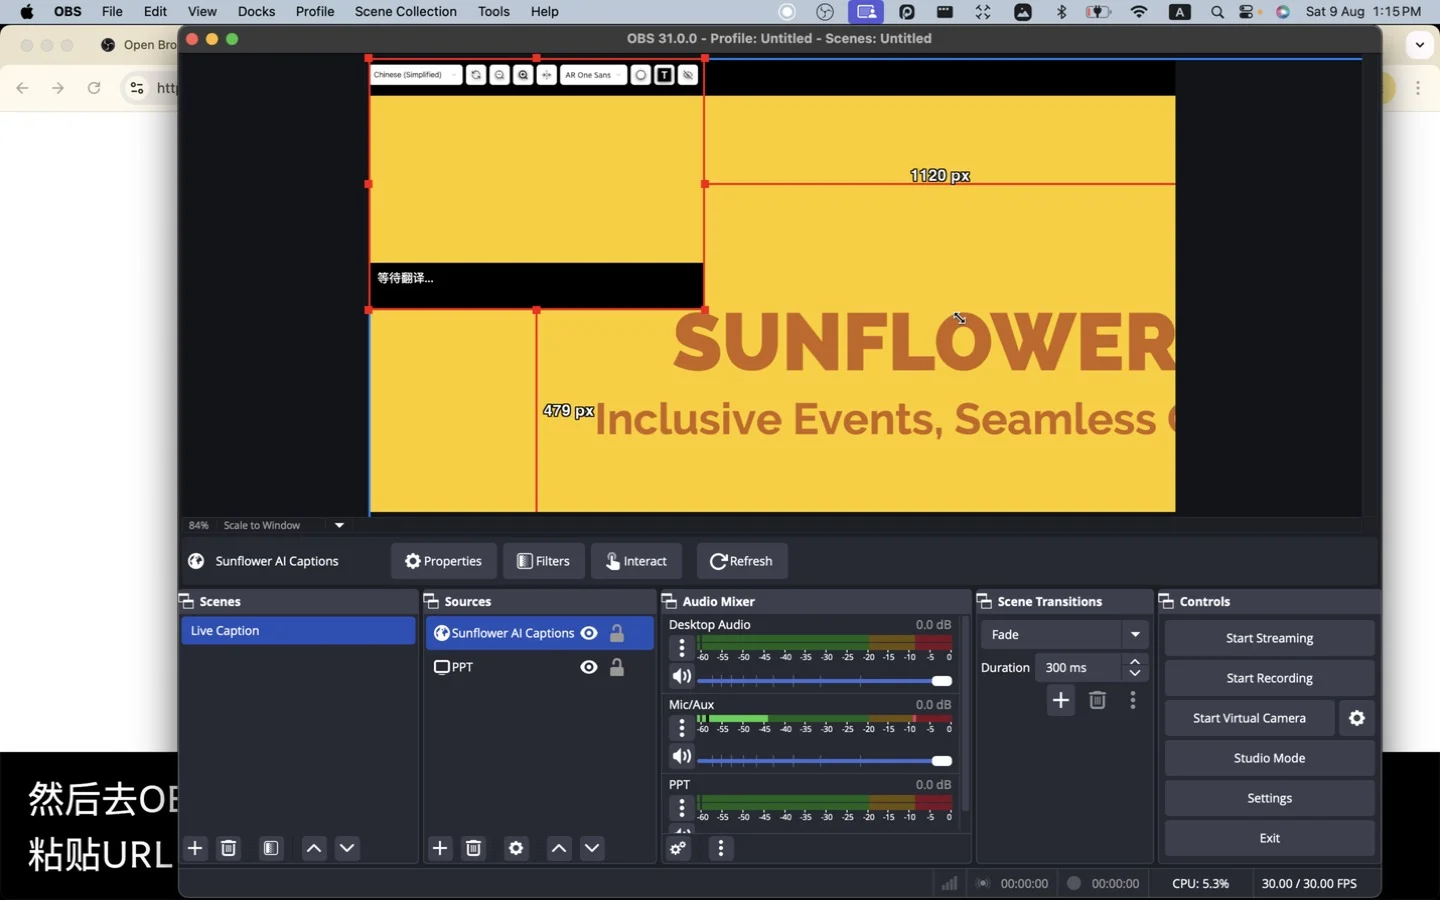Viewport: 1440px width, 900px height.
Task: Add a configurable transition with the plus icon
Action: point(1061,700)
